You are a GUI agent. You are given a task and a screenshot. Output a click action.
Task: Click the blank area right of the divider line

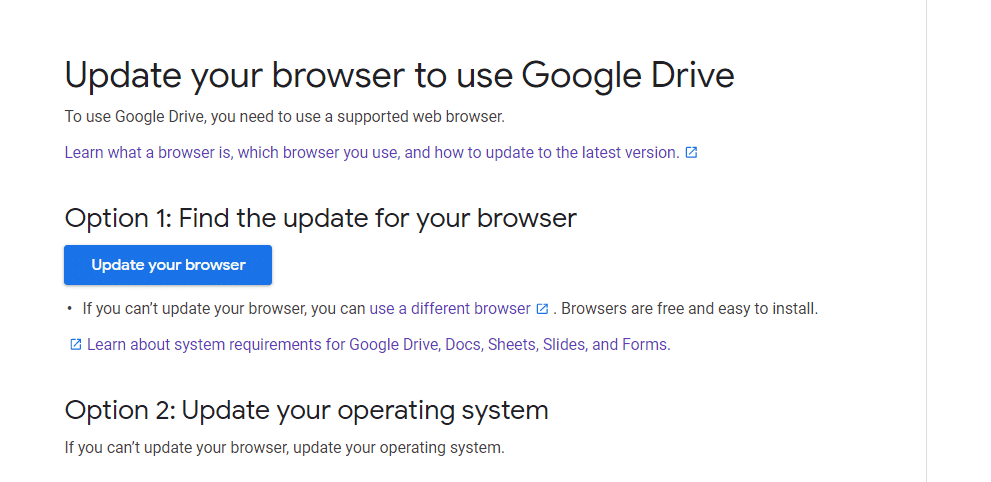point(959,241)
